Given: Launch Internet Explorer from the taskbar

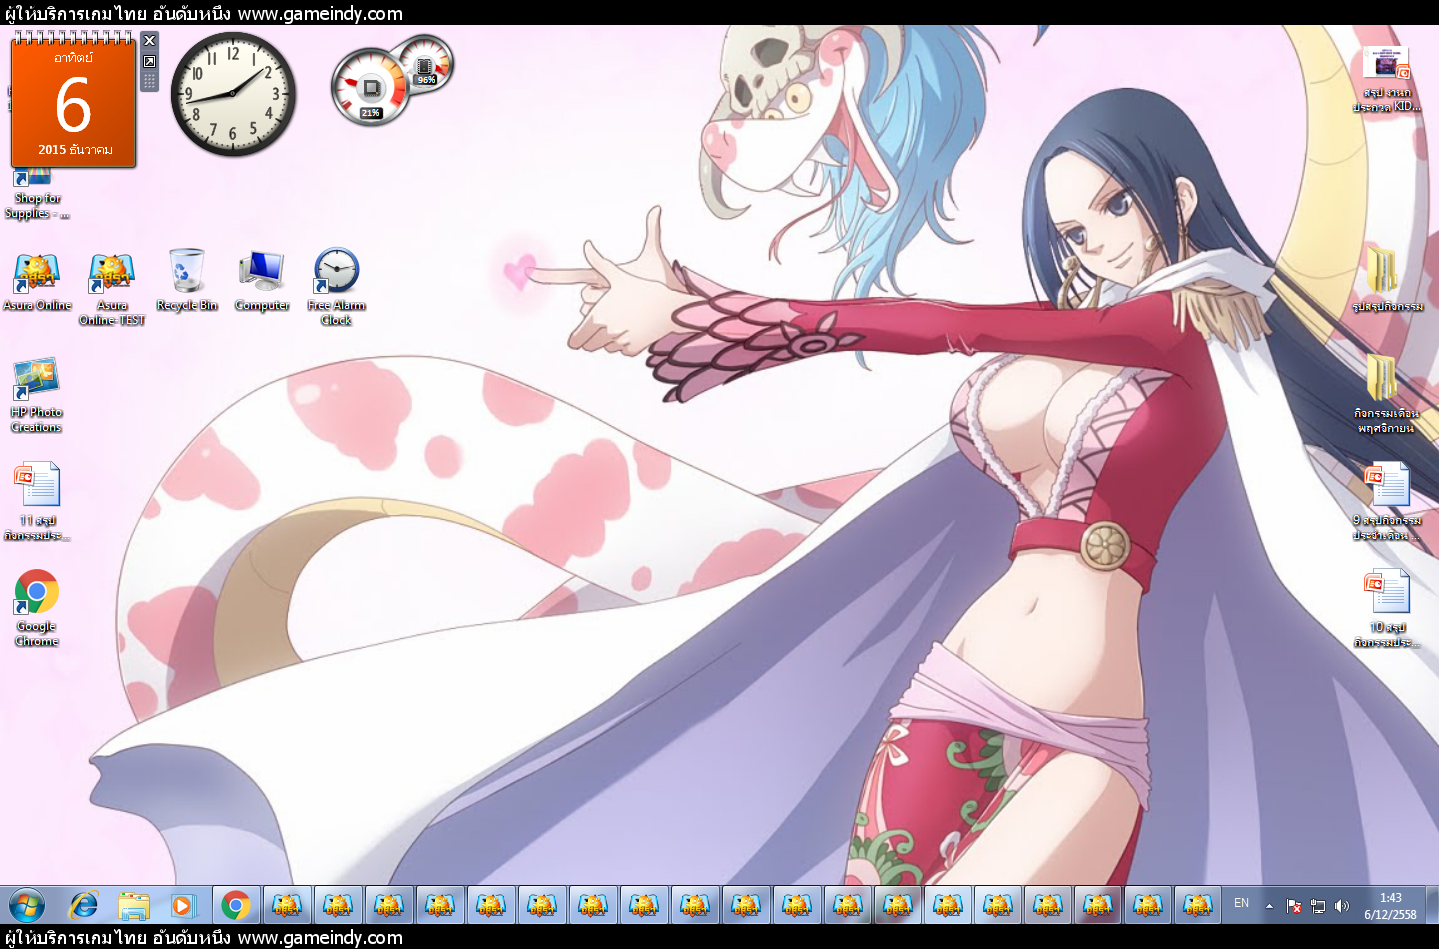Looking at the screenshot, I should coord(84,906).
